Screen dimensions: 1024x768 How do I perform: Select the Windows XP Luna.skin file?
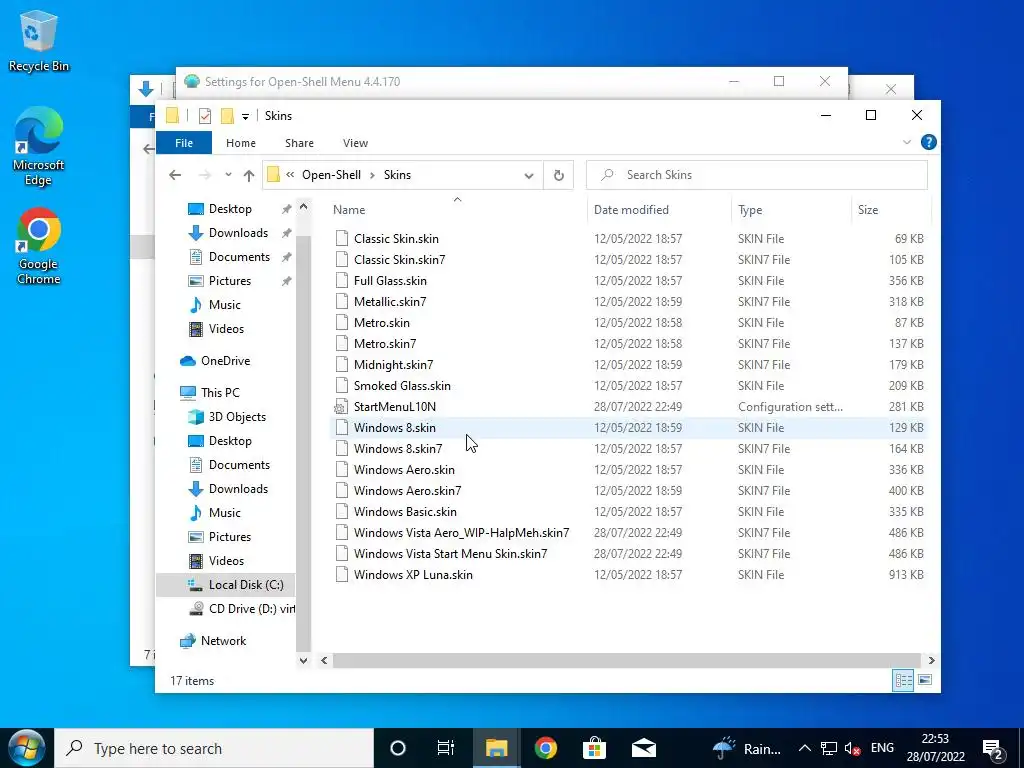point(413,575)
